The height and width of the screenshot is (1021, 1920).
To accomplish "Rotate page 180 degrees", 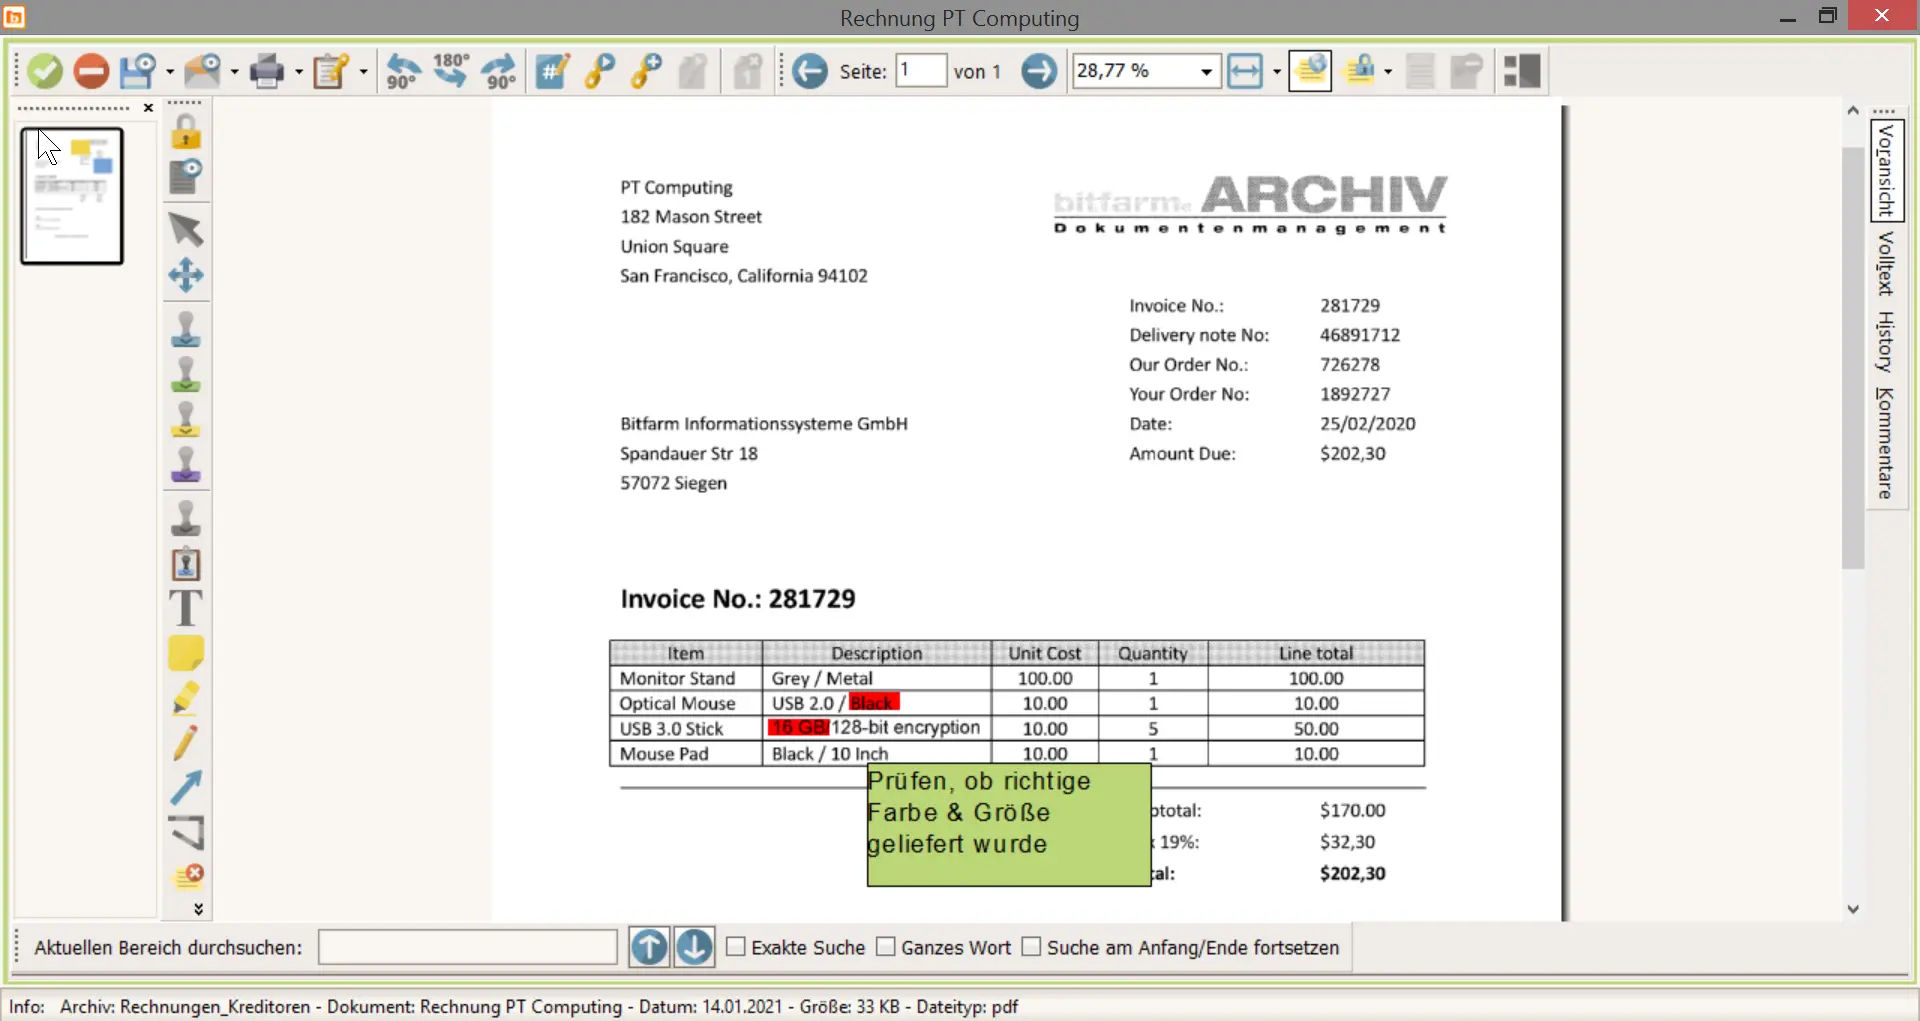I will pos(451,70).
